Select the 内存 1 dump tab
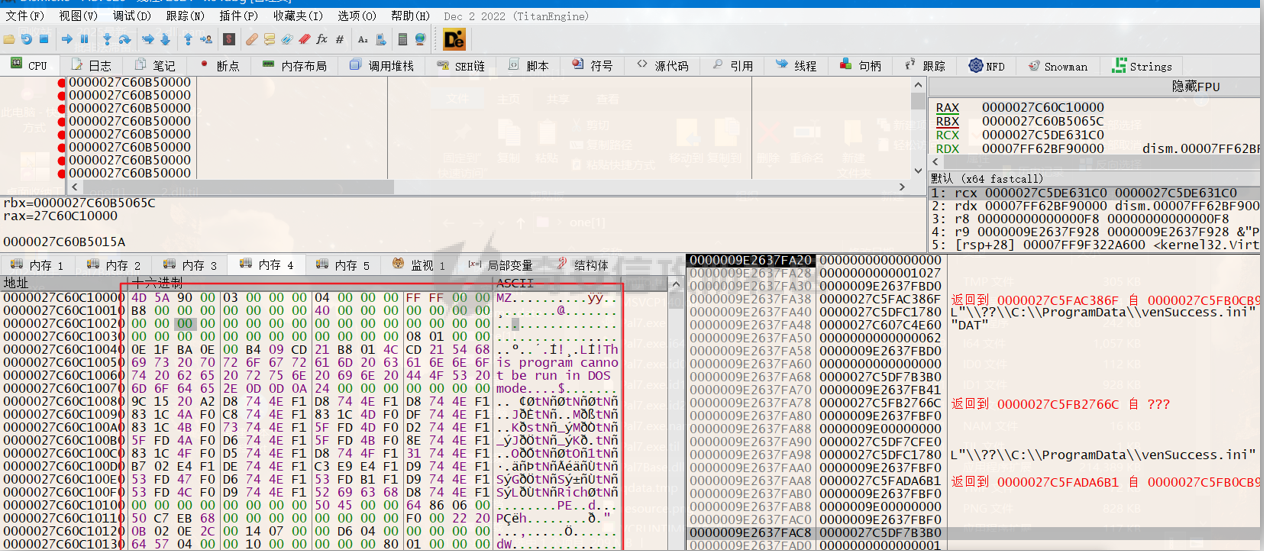1264x551 pixels. click(x=37, y=265)
